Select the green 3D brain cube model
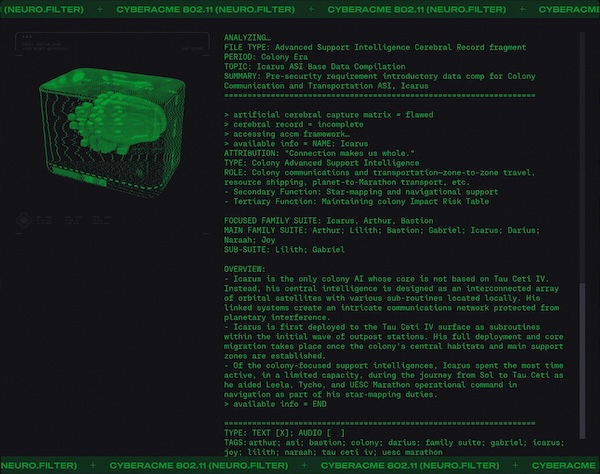The height and width of the screenshot is (474, 600). (x=112, y=132)
